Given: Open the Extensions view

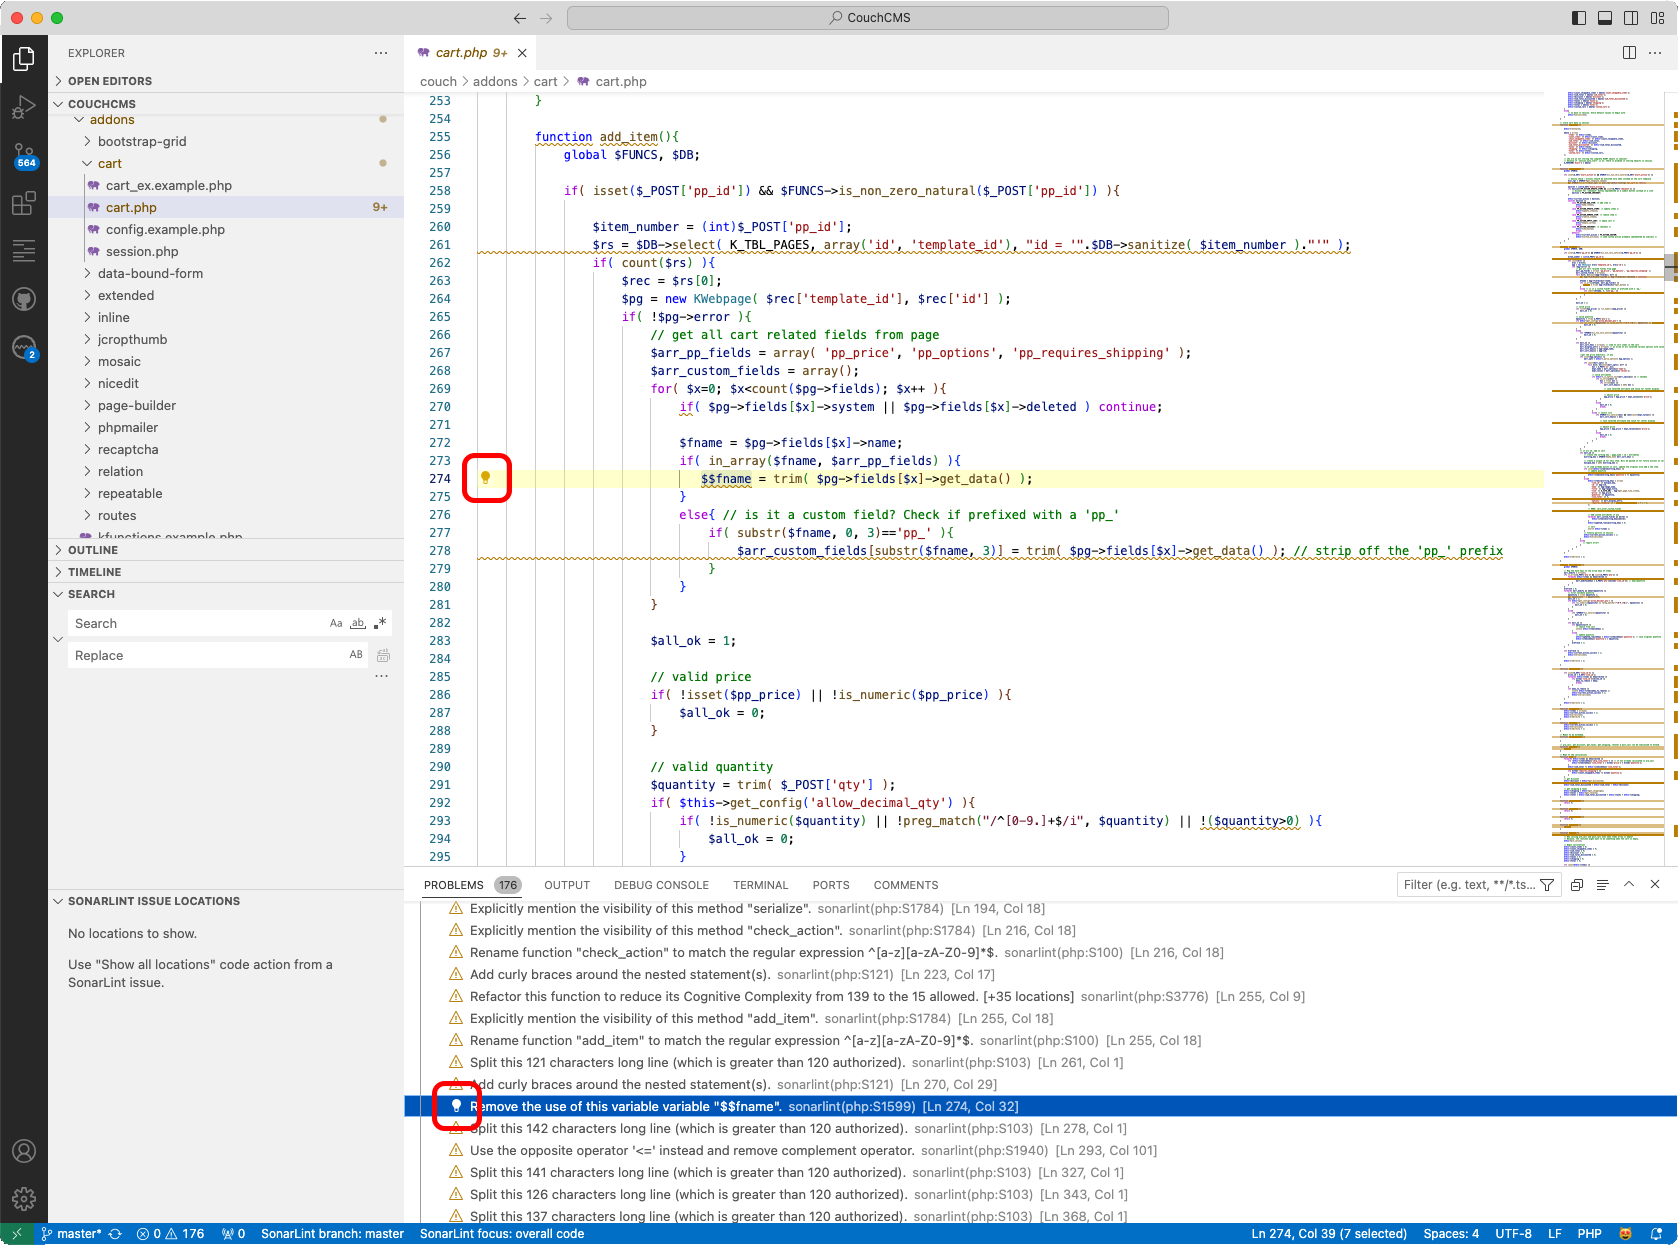Looking at the screenshot, I should tap(24, 203).
